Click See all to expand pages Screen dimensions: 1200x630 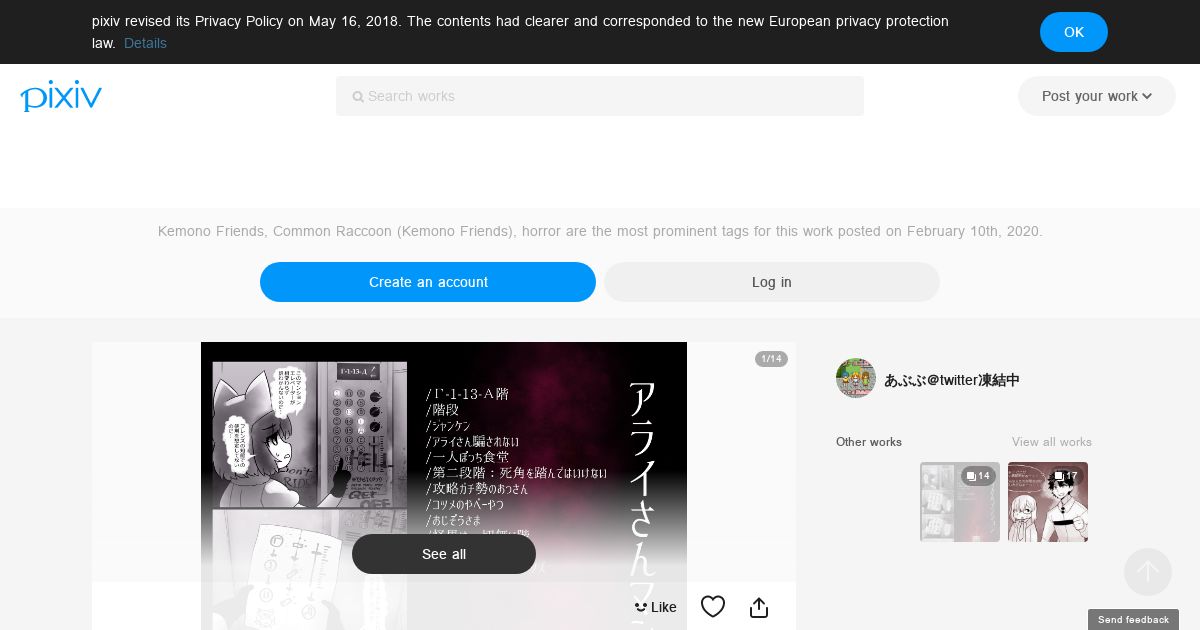tap(444, 554)
